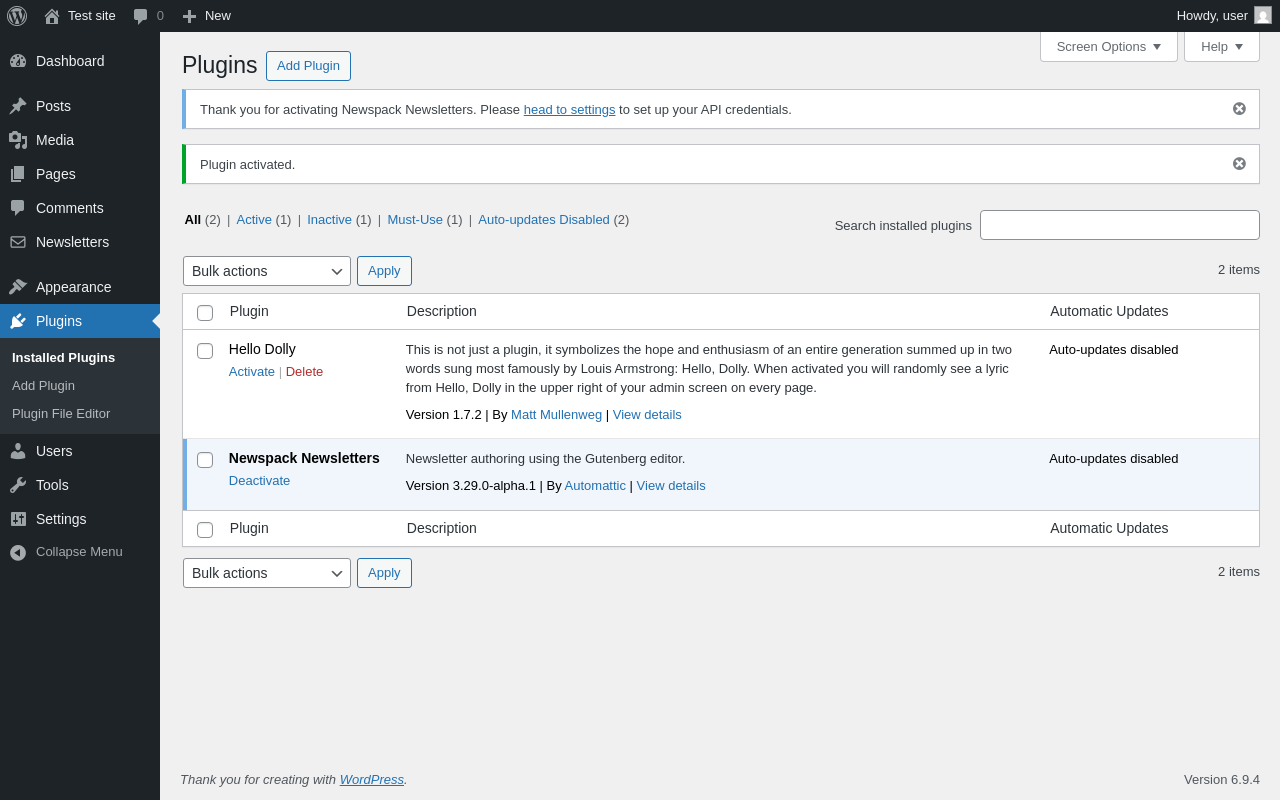Click the top Apply button
1280x800 pixels.
point(384,271)
